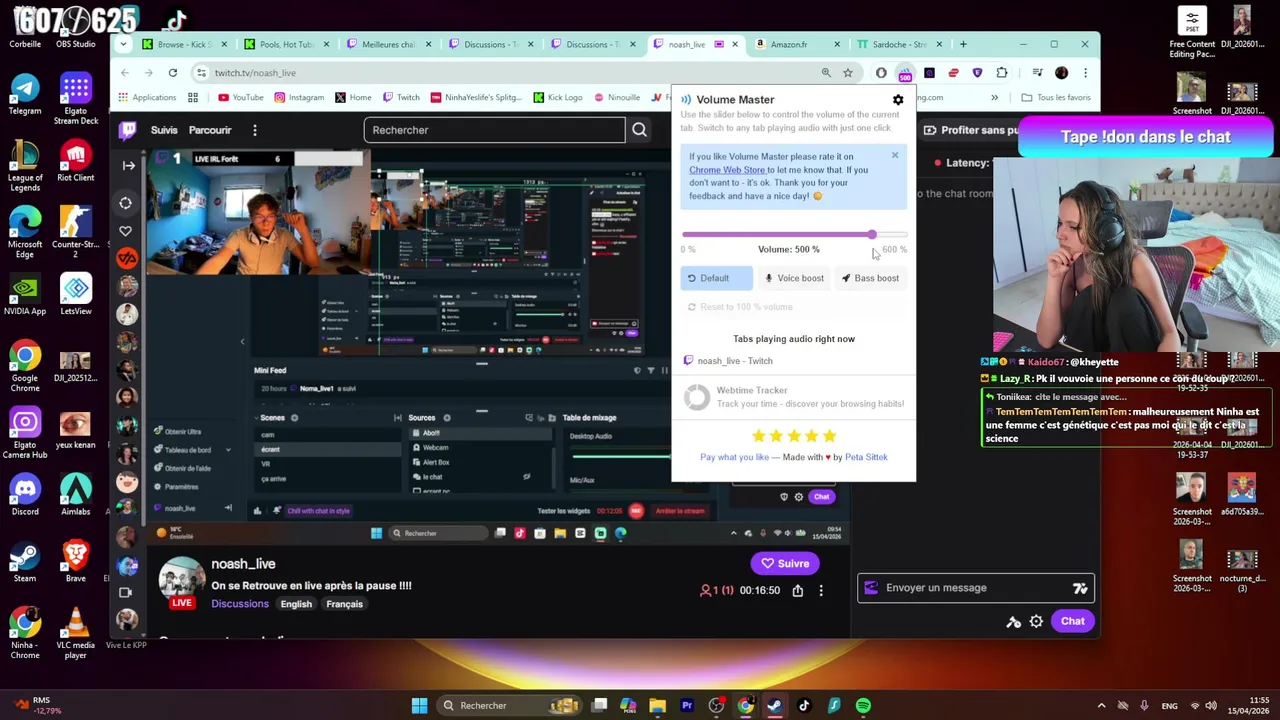
Task: Show hidden system tray icons
Action: (1102, 706)
